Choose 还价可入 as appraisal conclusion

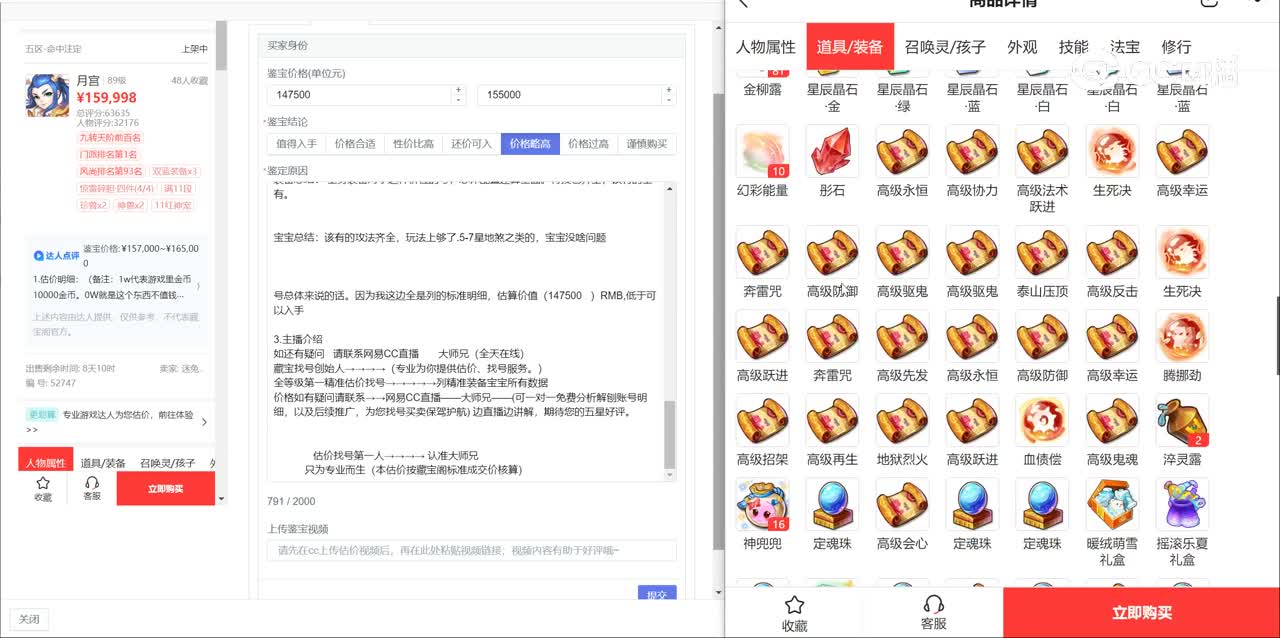(471, 144)
